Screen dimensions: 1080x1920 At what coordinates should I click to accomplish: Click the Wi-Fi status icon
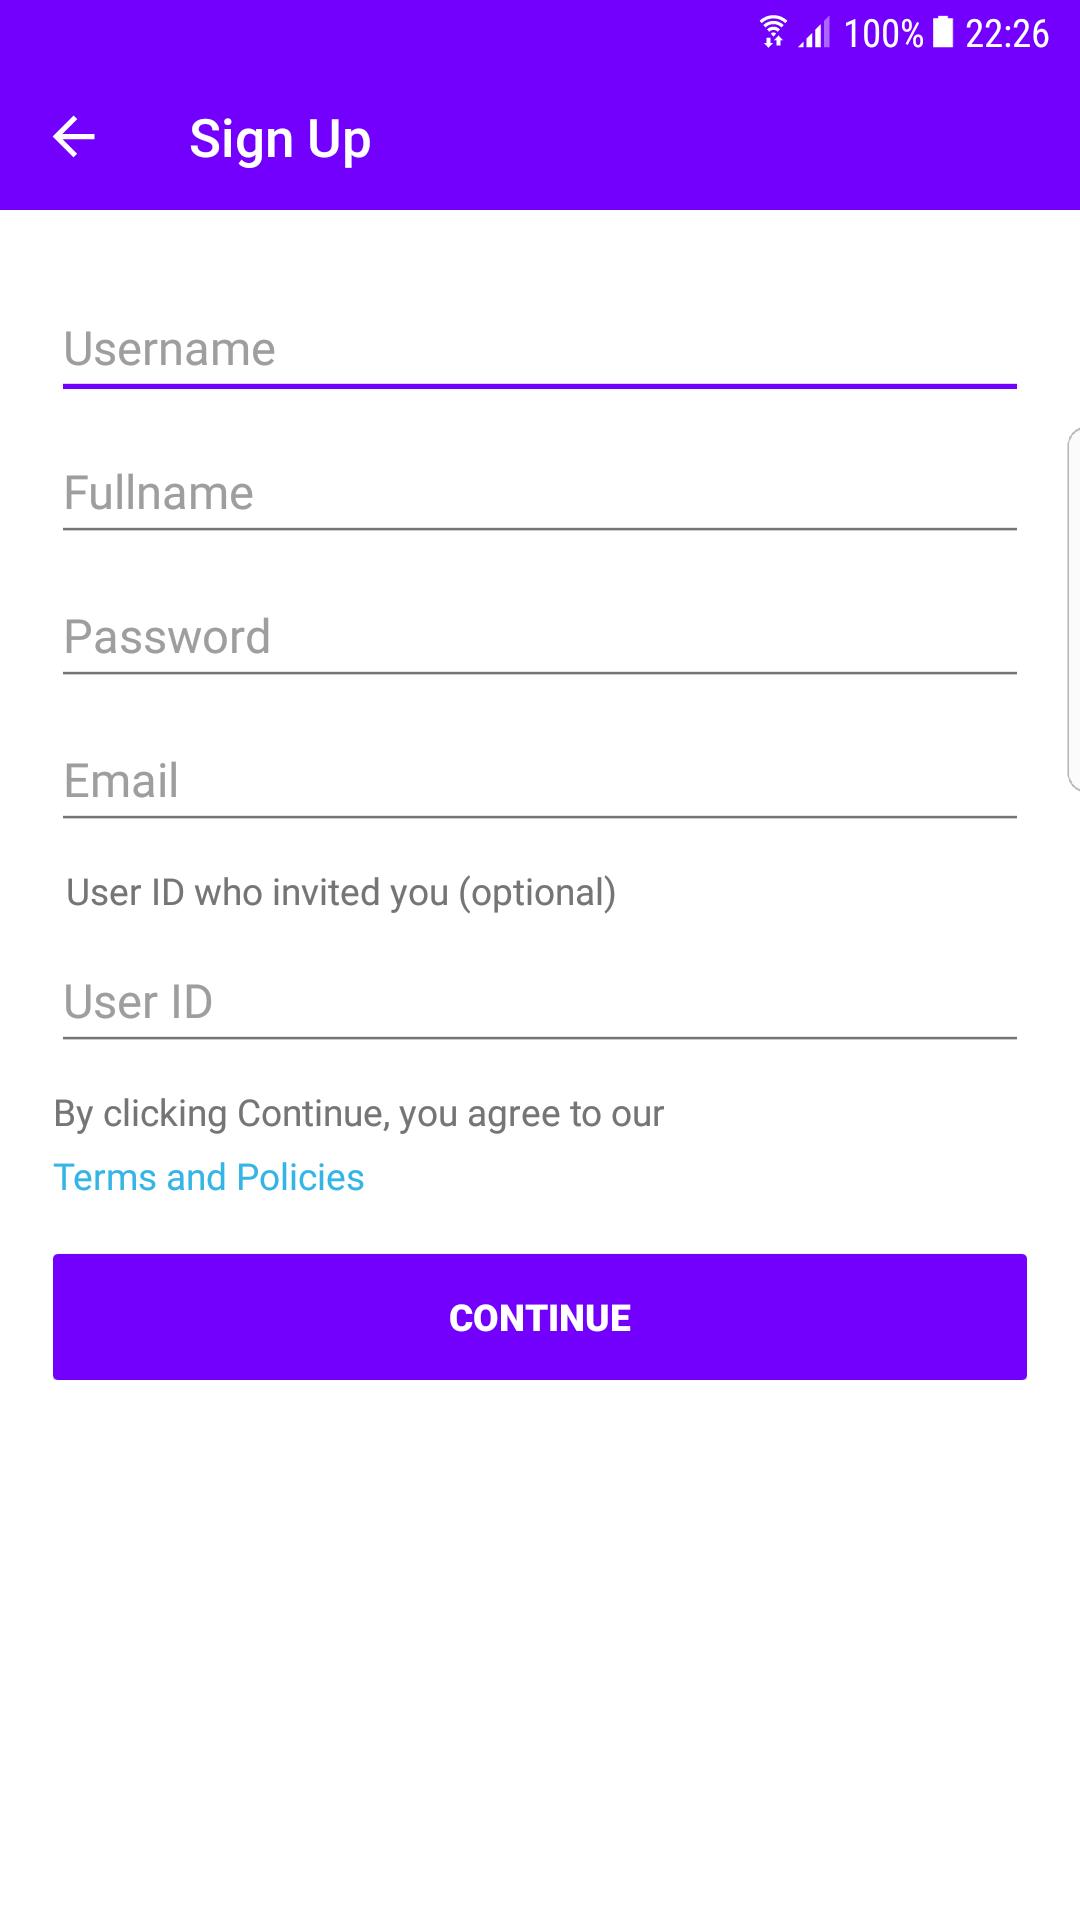772,32
